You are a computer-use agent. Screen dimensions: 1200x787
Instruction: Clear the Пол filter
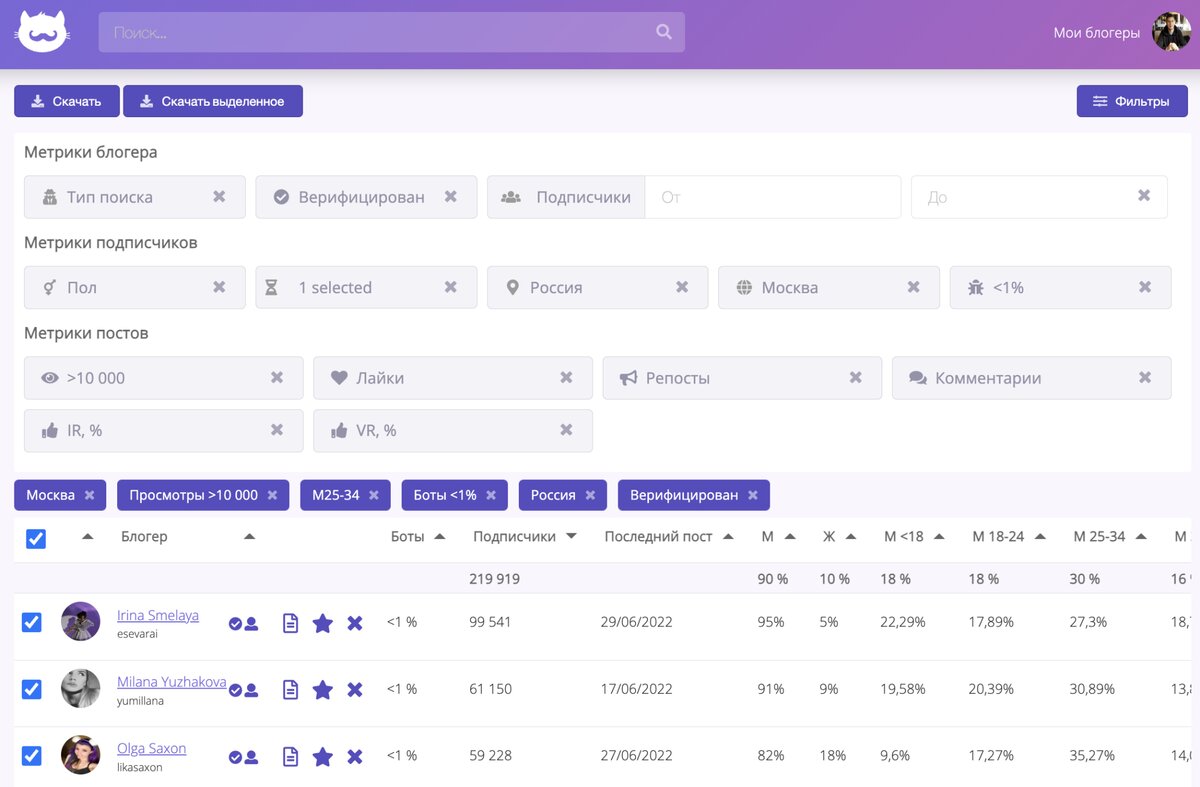pos(219,287)
